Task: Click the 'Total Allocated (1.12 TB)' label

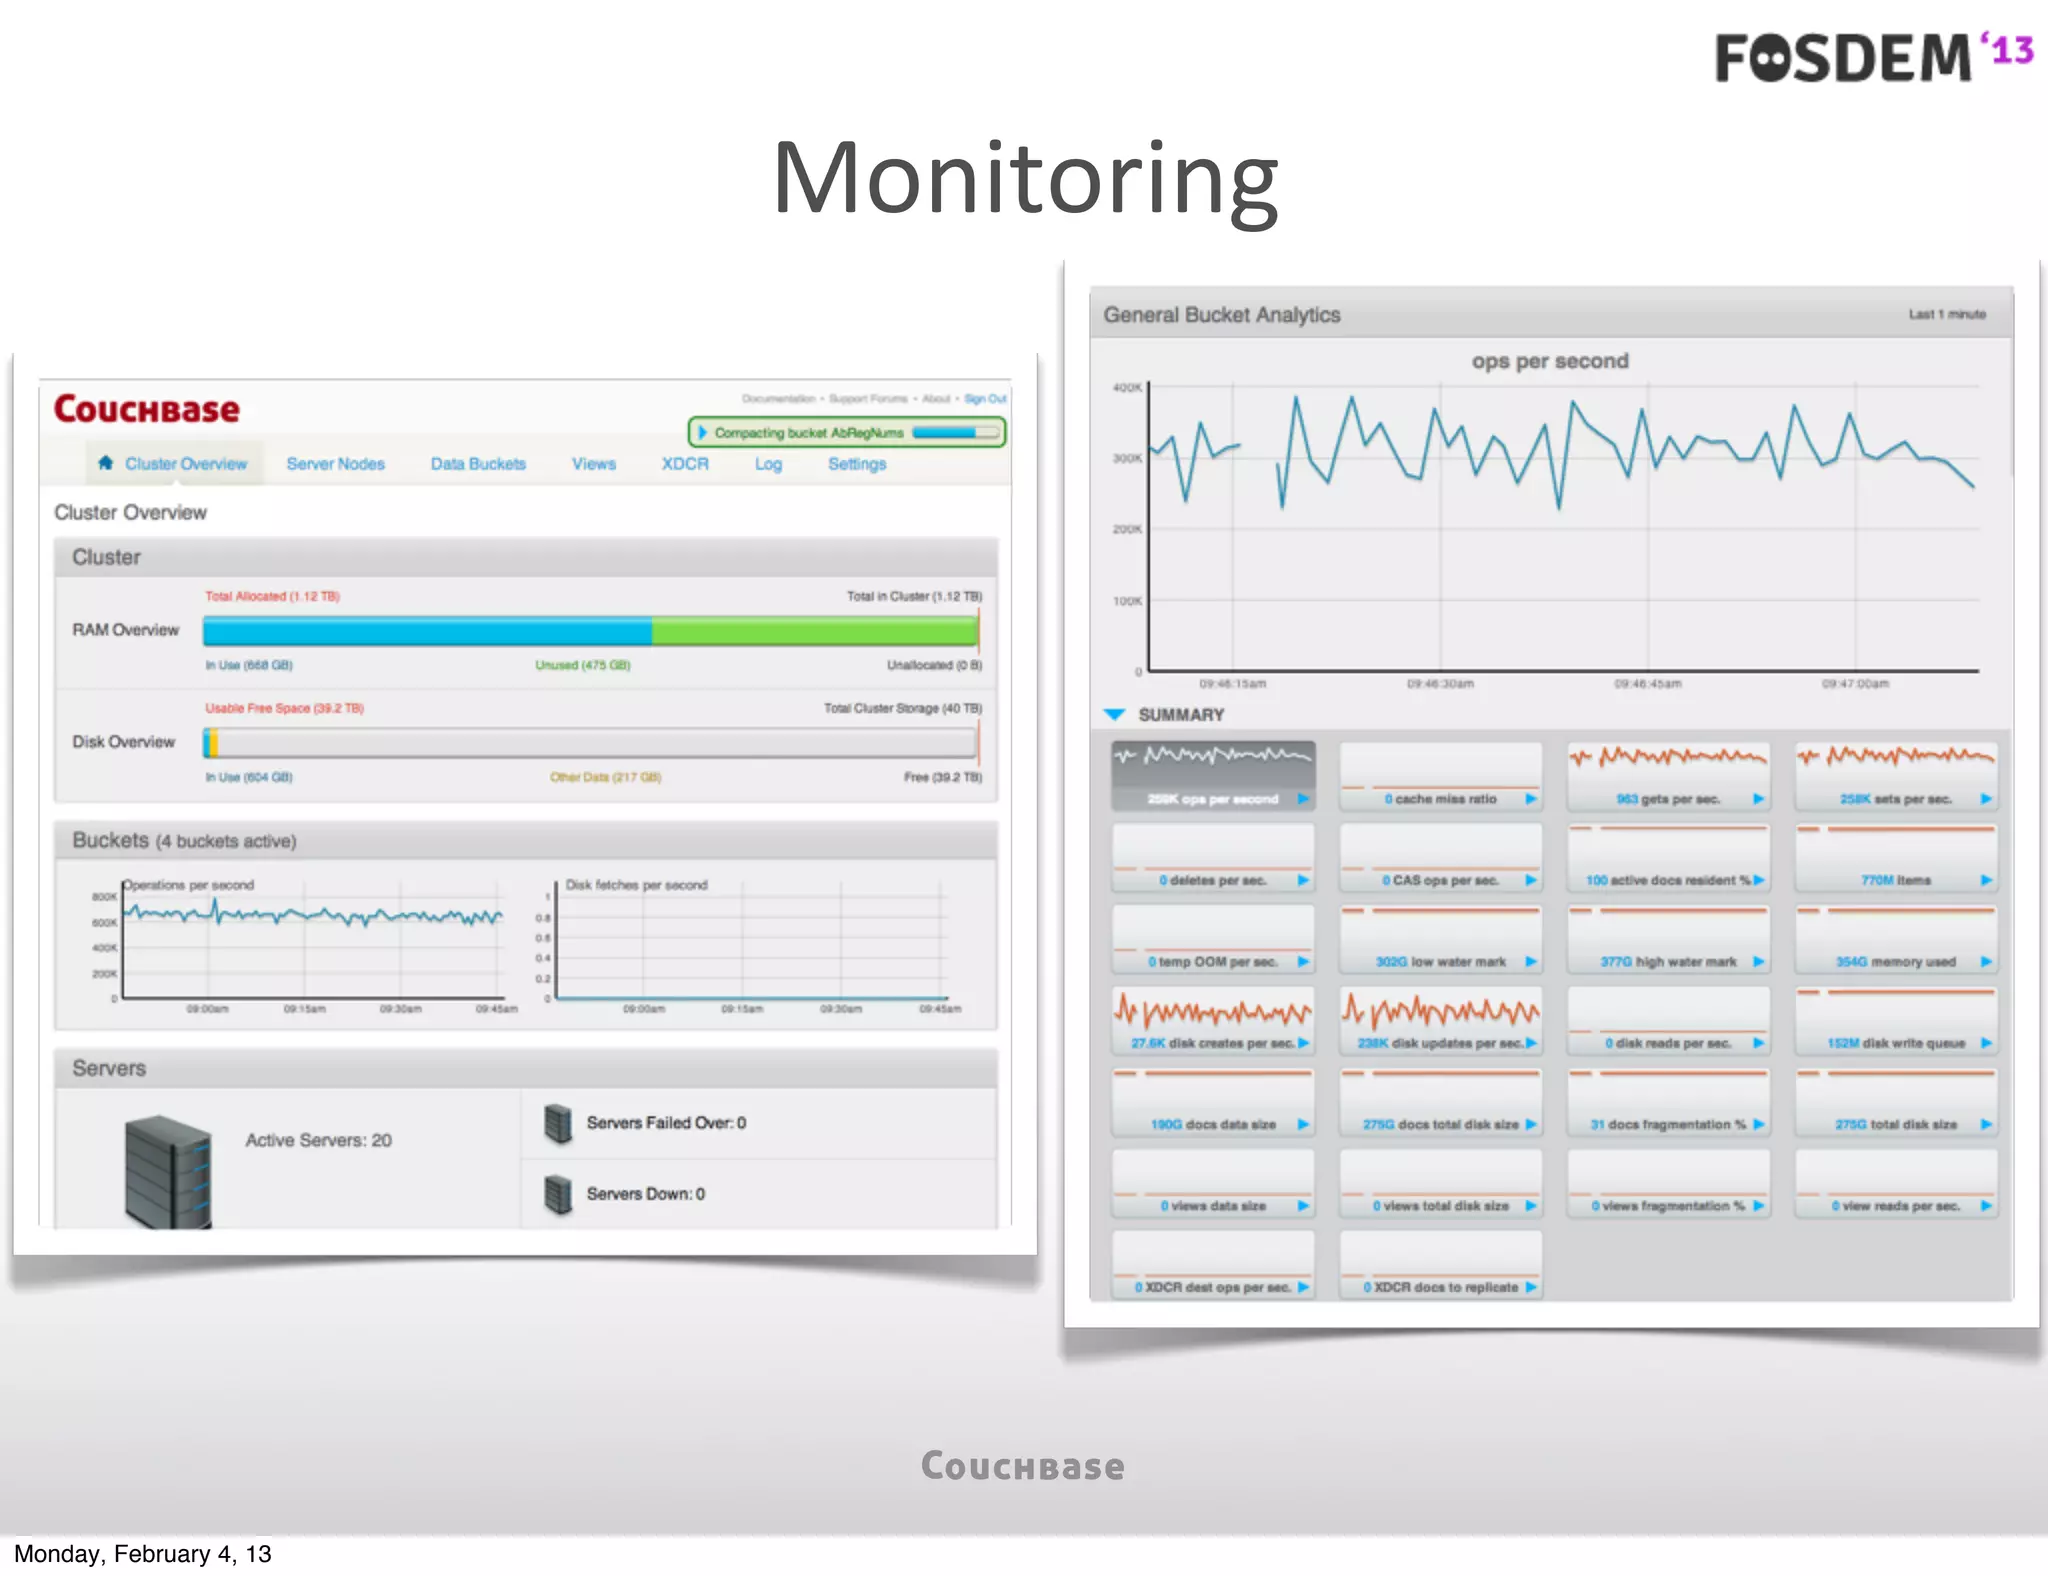Action: click(x=272, y=596)
